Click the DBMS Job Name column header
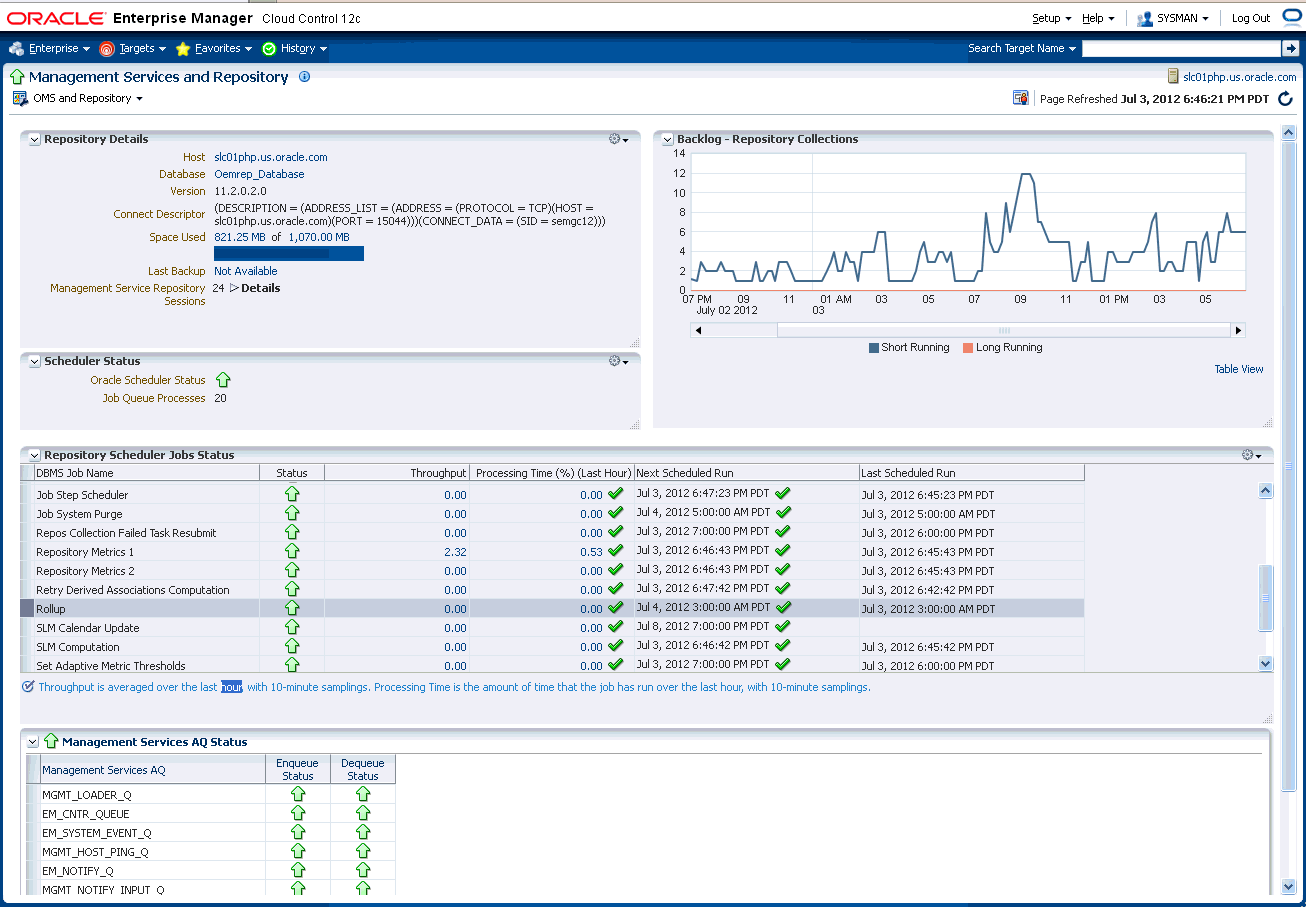 146,473
